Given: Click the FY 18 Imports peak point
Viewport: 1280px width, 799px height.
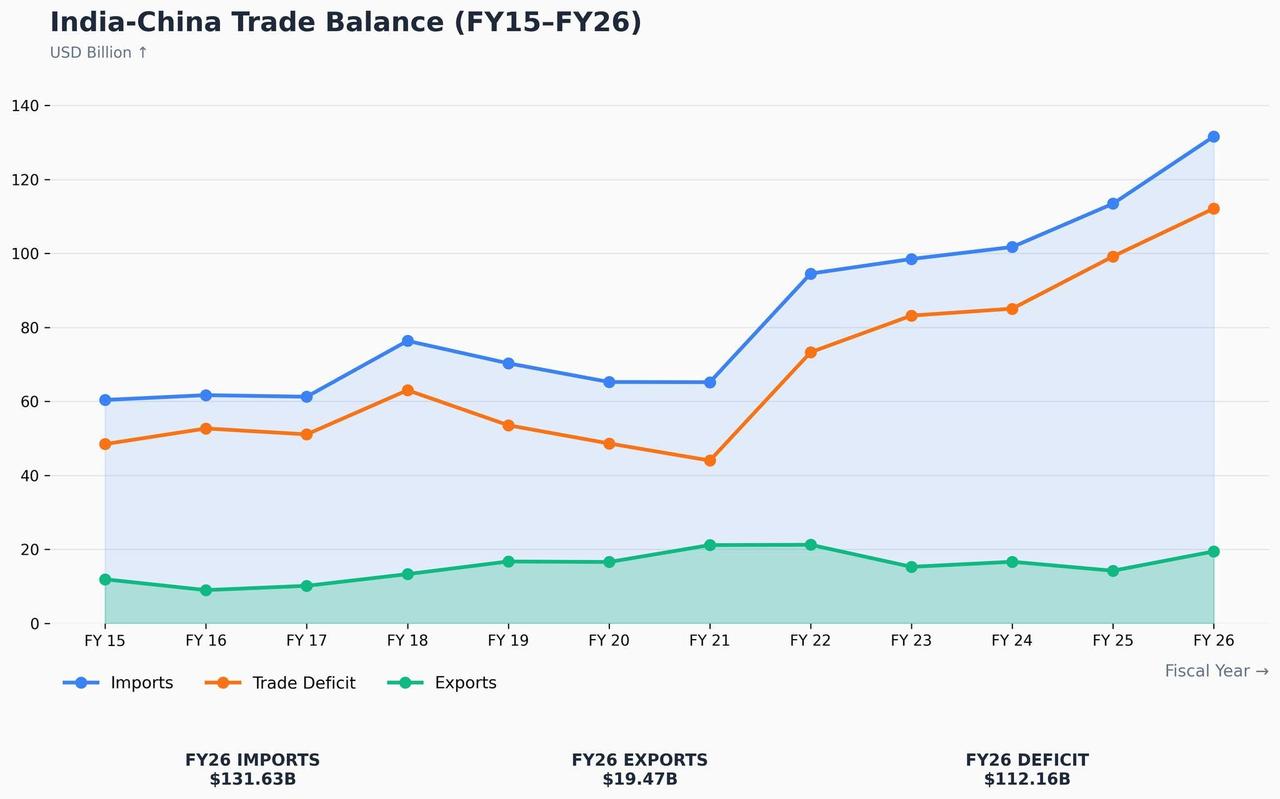Looking at the screenshot, I should 407,341.
